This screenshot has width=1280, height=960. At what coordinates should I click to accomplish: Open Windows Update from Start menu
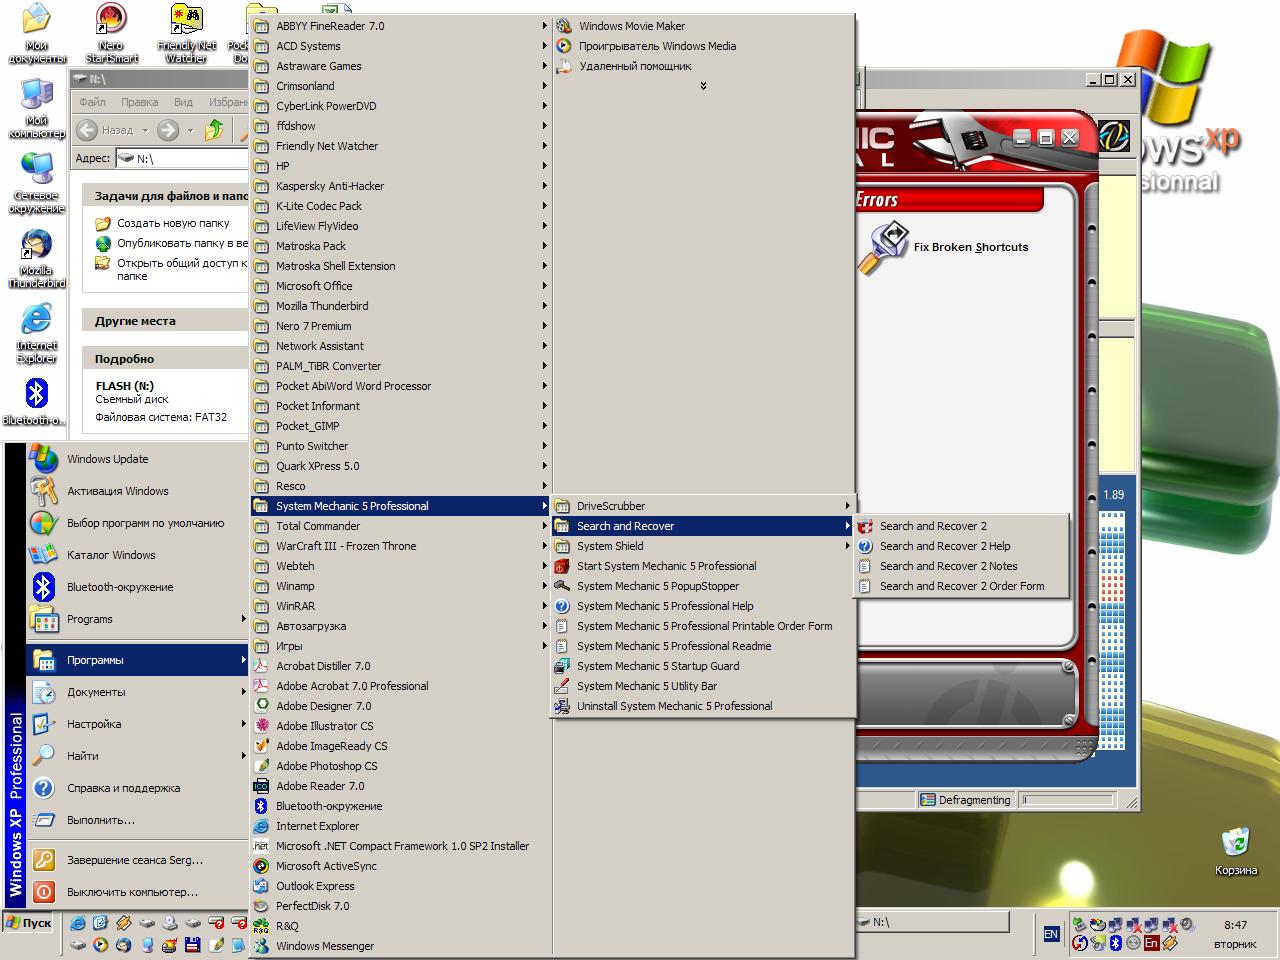(x=138, y=459)
